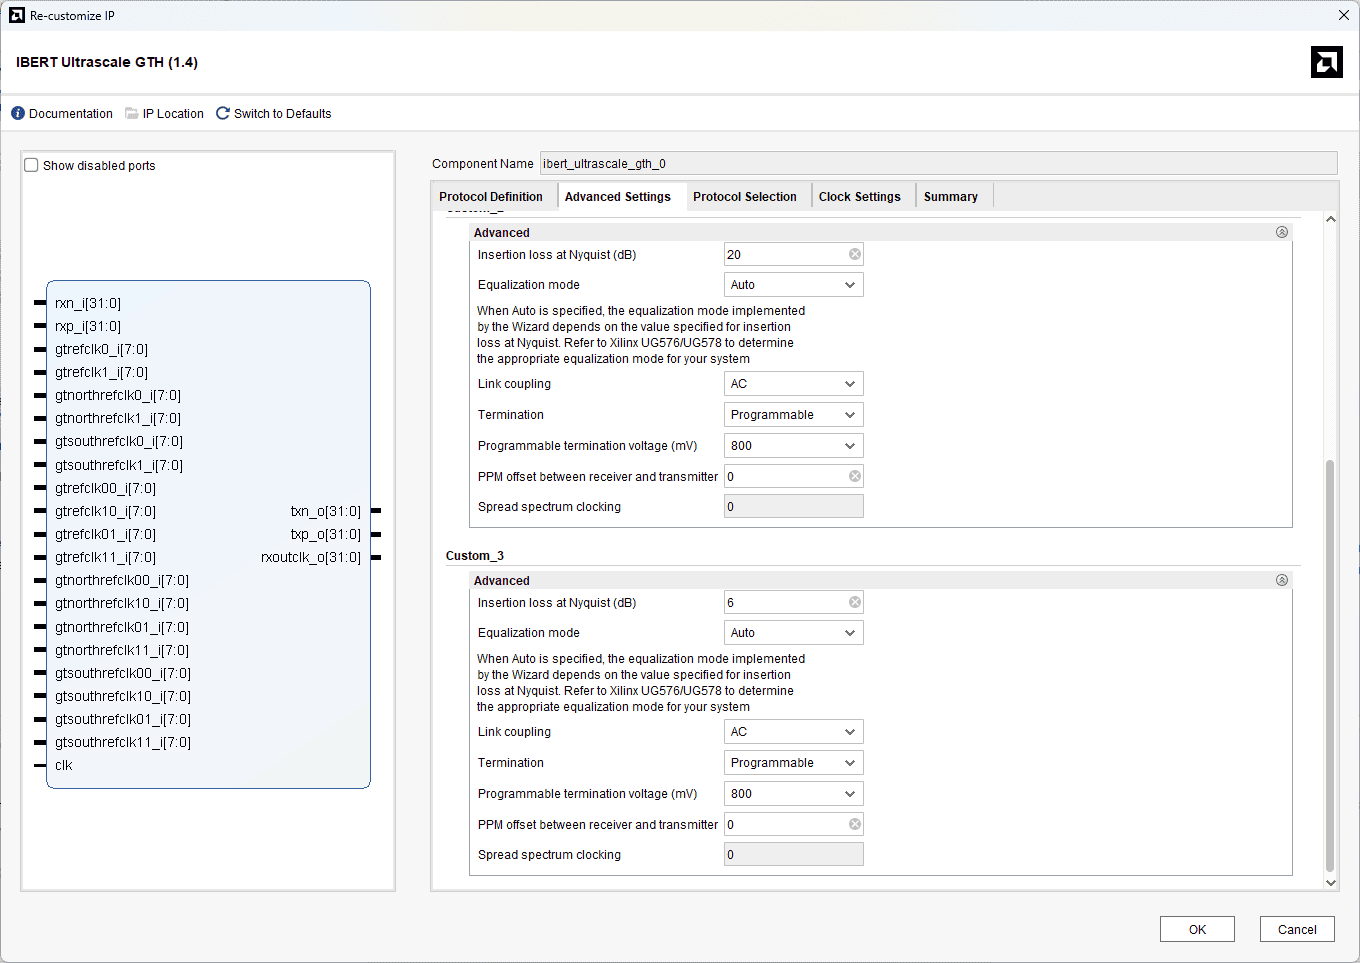The width and height of the screenshot is (1360, 963).
Task: Enable Show disabled ports checkbox
Action: (x=32, y=166)
